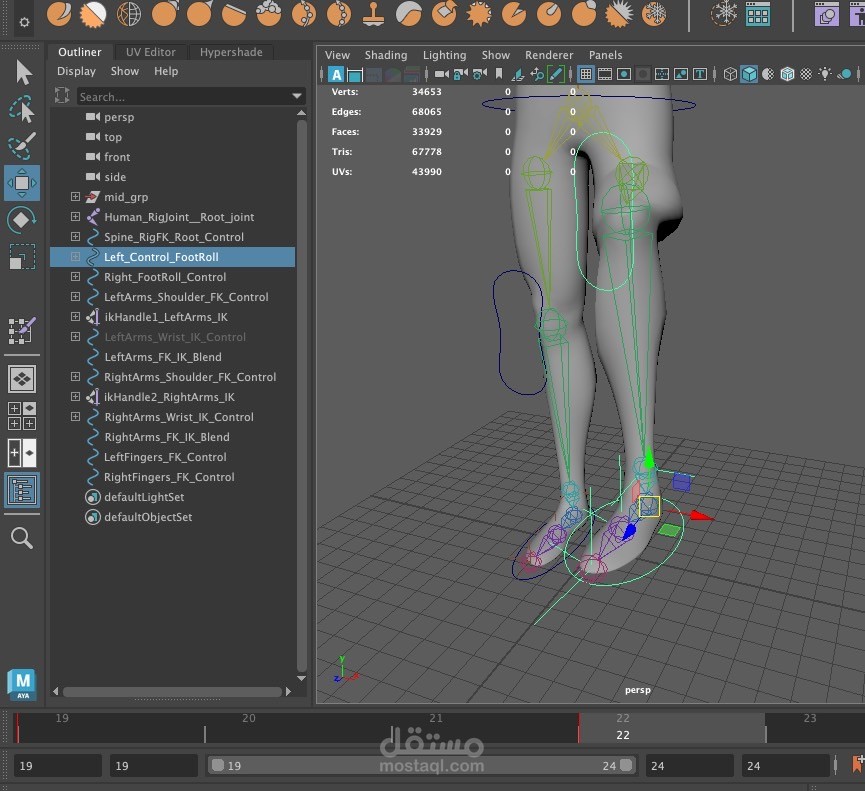
Task: Click the Outliner vertical scrollbar
Action: click(x=302, y=395)
